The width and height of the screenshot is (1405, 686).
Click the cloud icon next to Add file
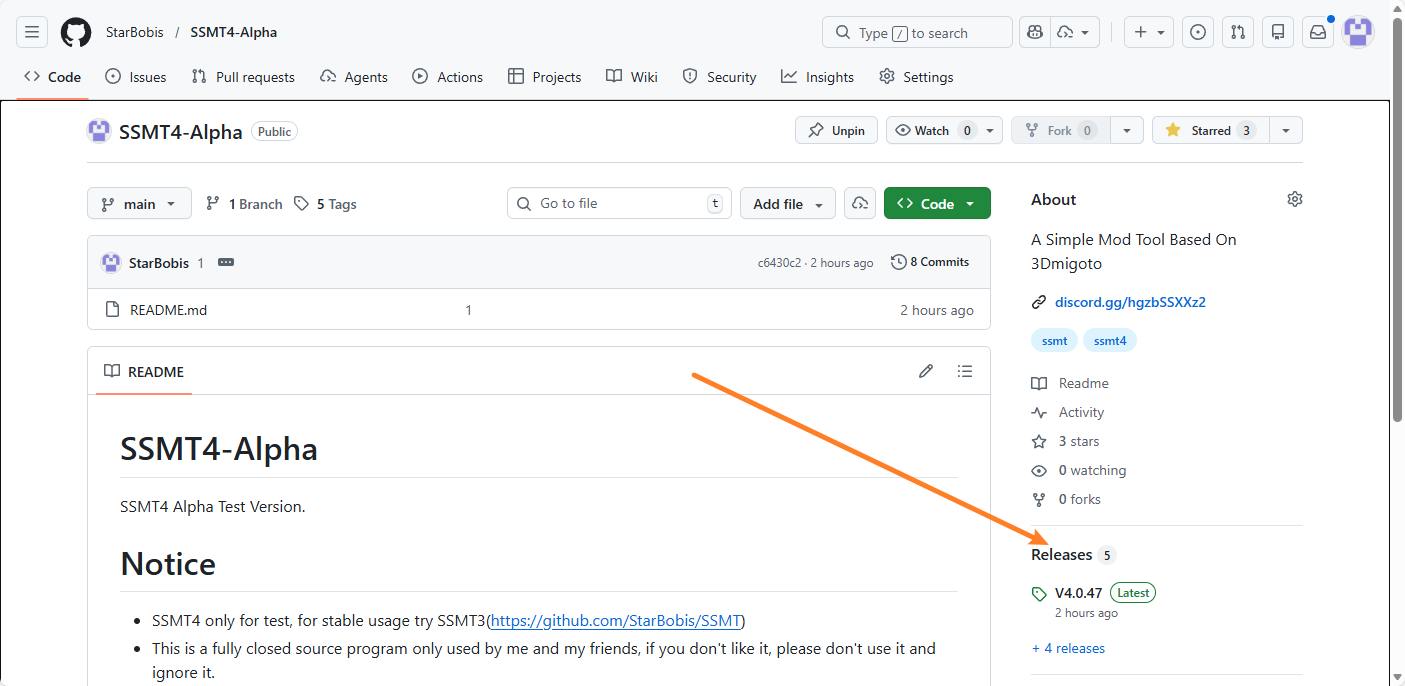860,203
